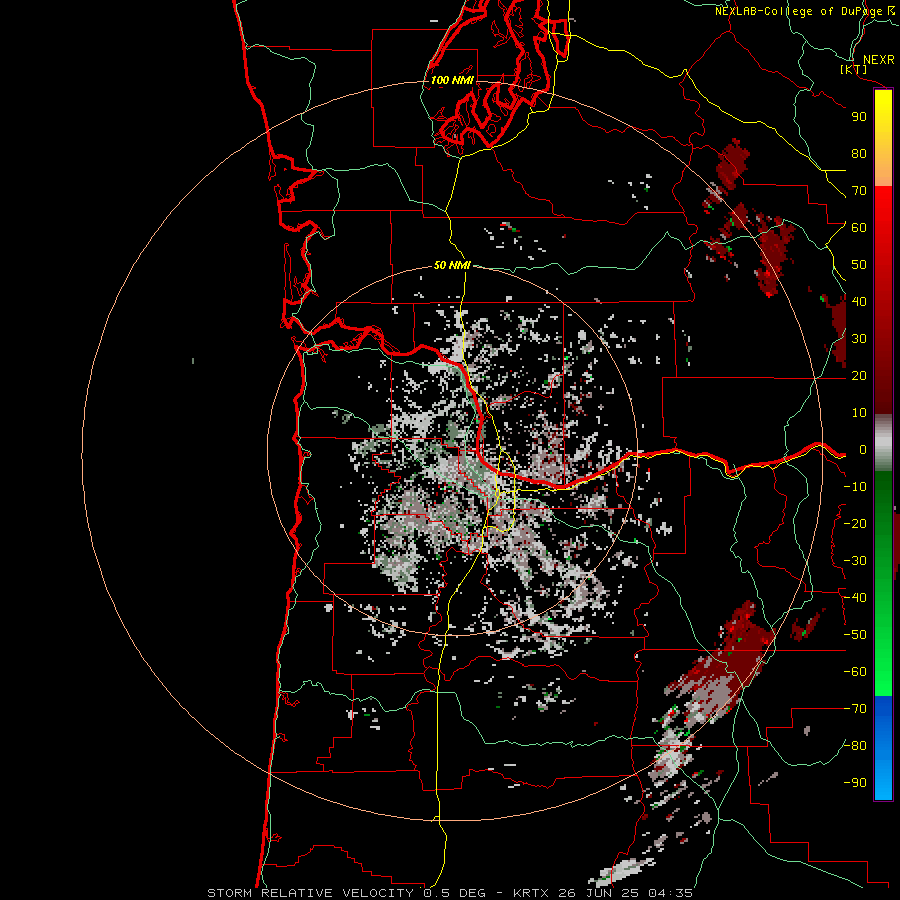
Task: Click the -20 value on the velocity scale
Action: [x=855, y=524]
